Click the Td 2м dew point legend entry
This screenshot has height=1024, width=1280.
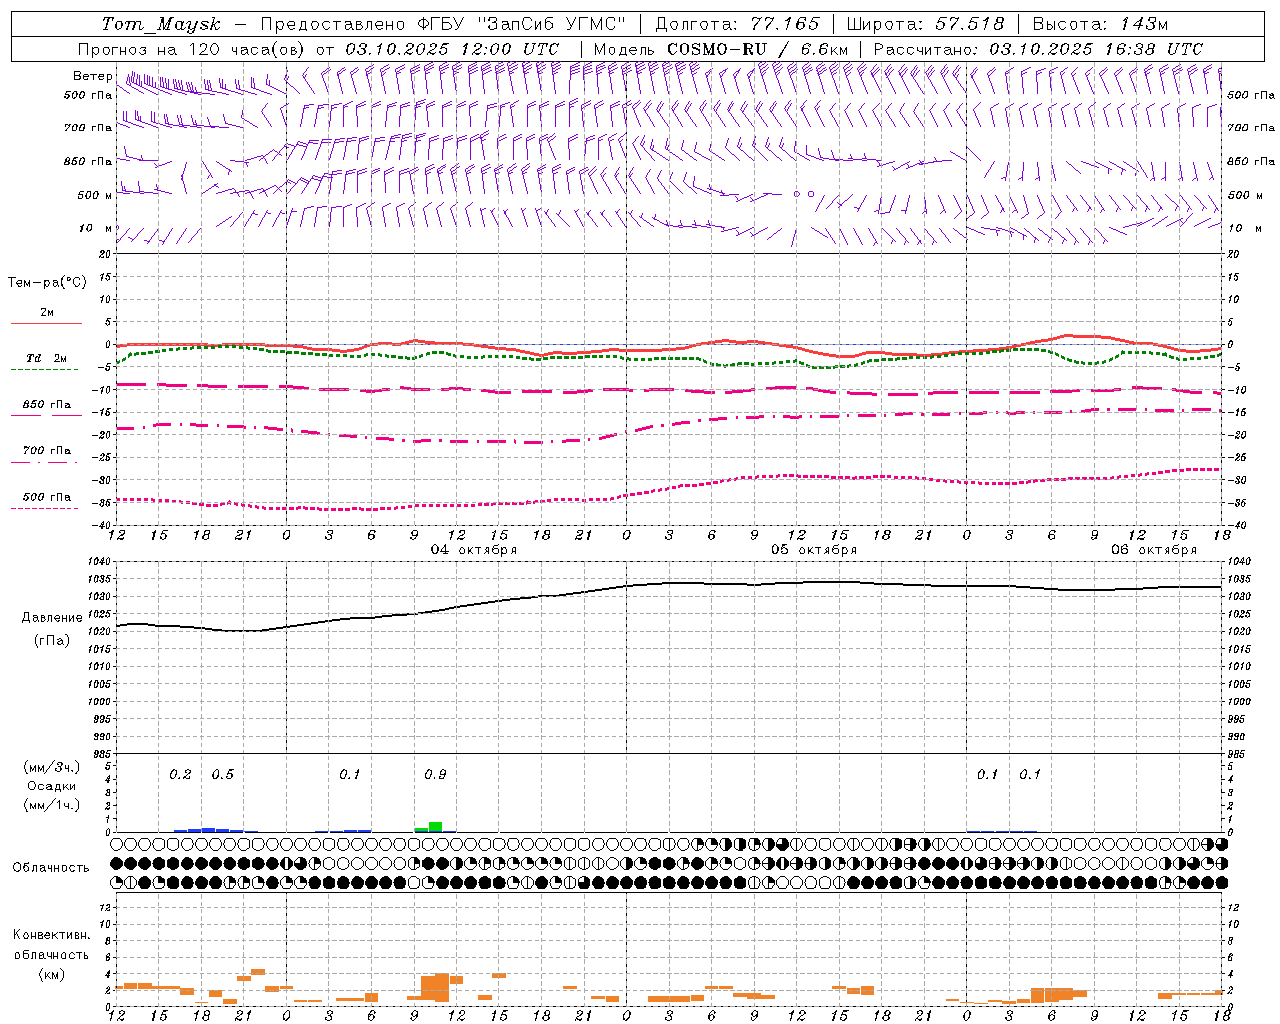tap(47, 358)
